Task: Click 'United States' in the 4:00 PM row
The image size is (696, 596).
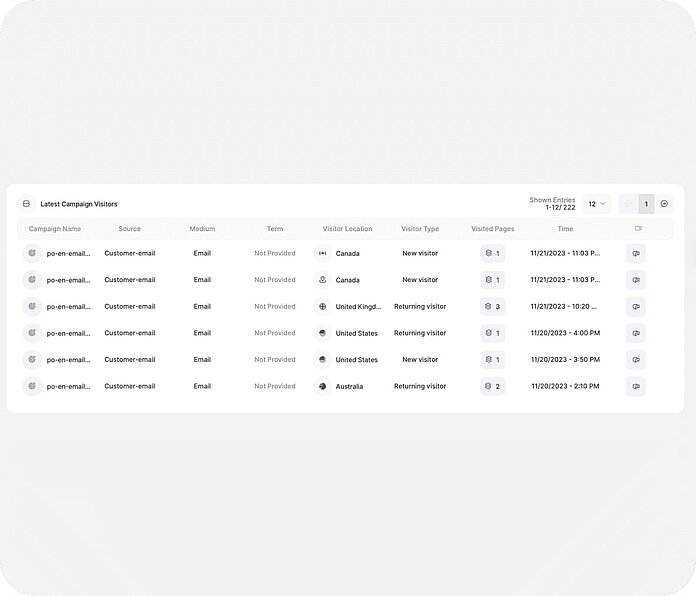Action: [x=356, y=333]
